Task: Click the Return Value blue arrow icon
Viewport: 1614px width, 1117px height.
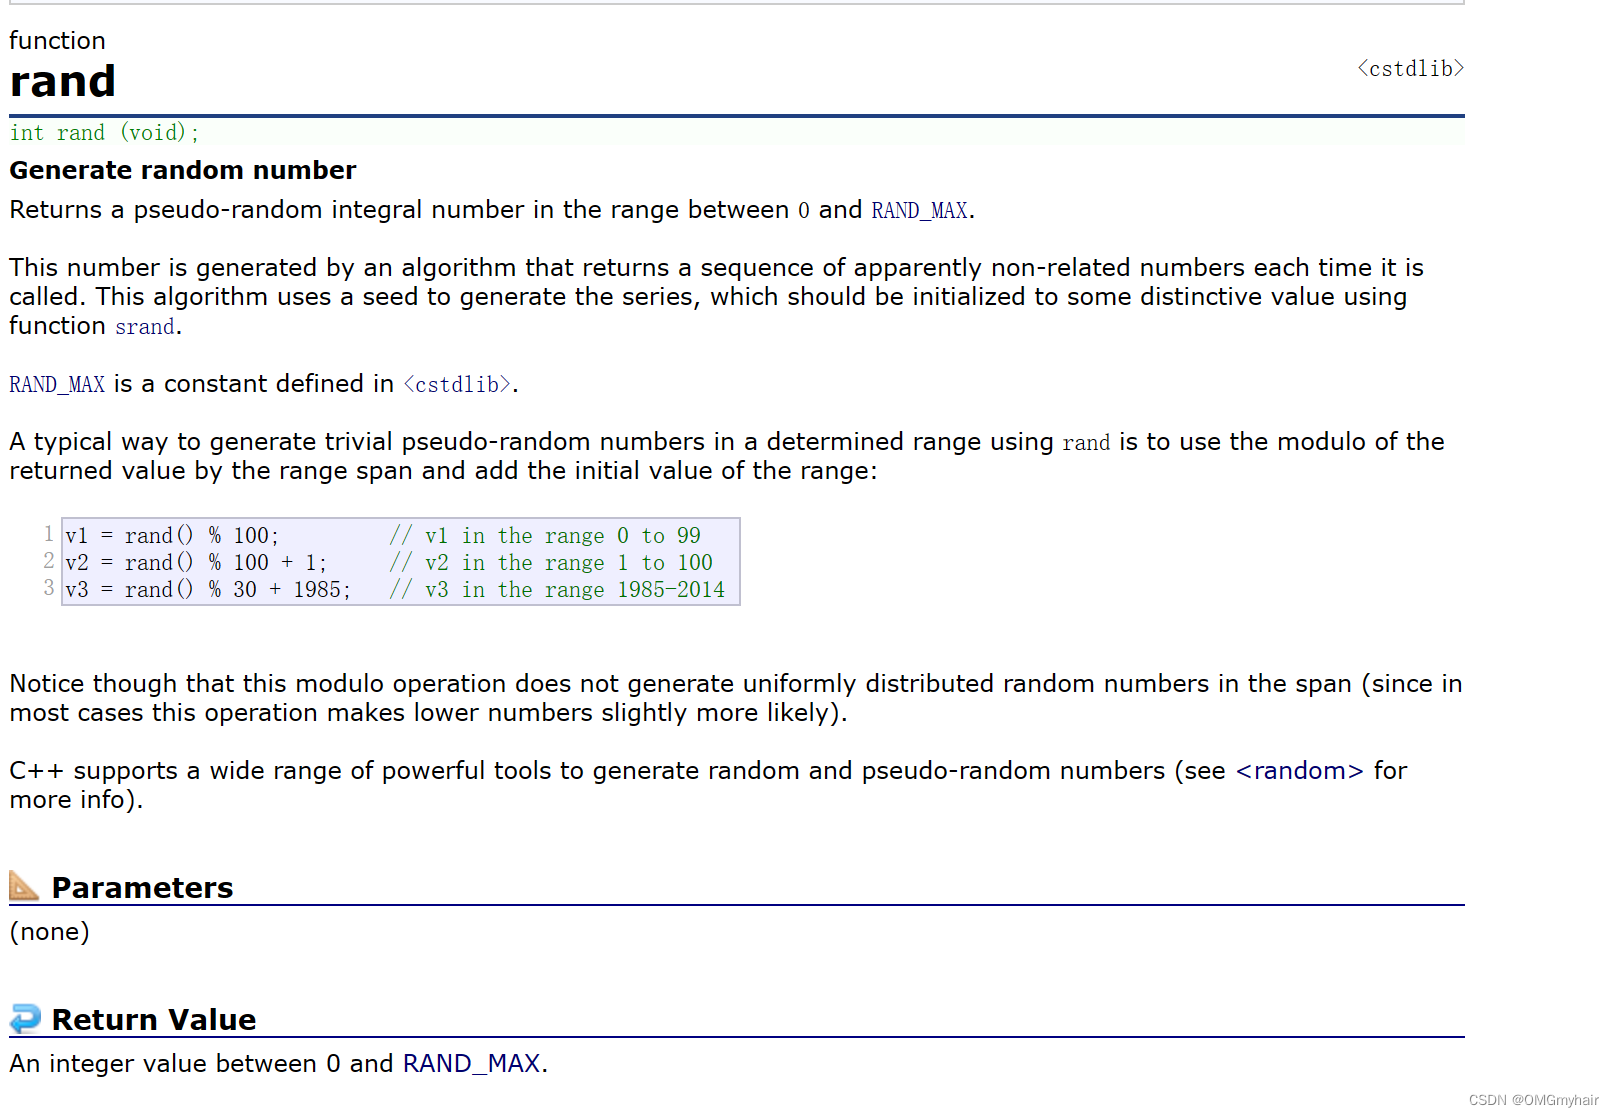Action: [25, 1018]
